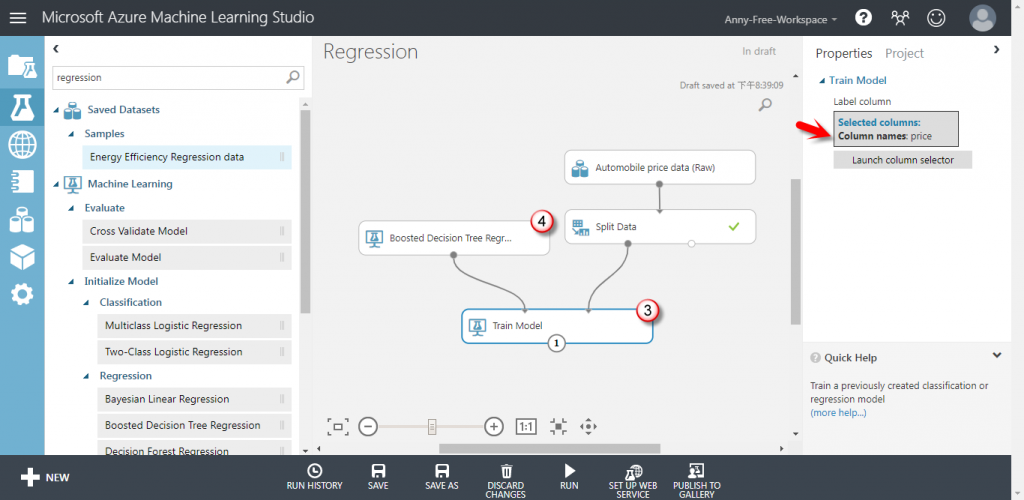Click the fit-to-window zoom icon
Screen dimensions: 1024x500
point(338,427)
